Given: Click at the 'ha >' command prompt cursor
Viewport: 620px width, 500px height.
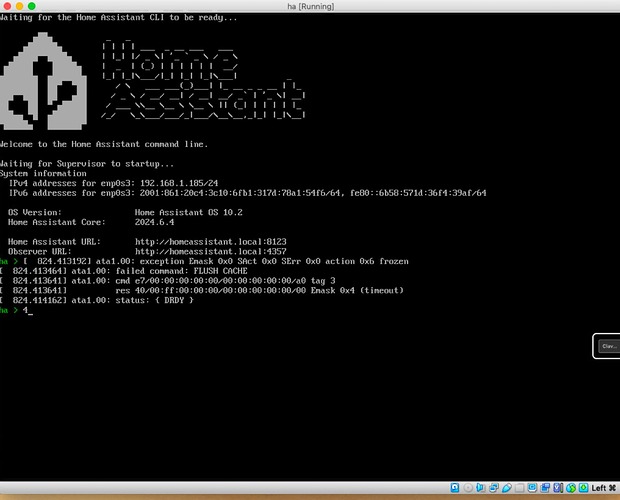Looking at the screenshot, I should (30, 311).
